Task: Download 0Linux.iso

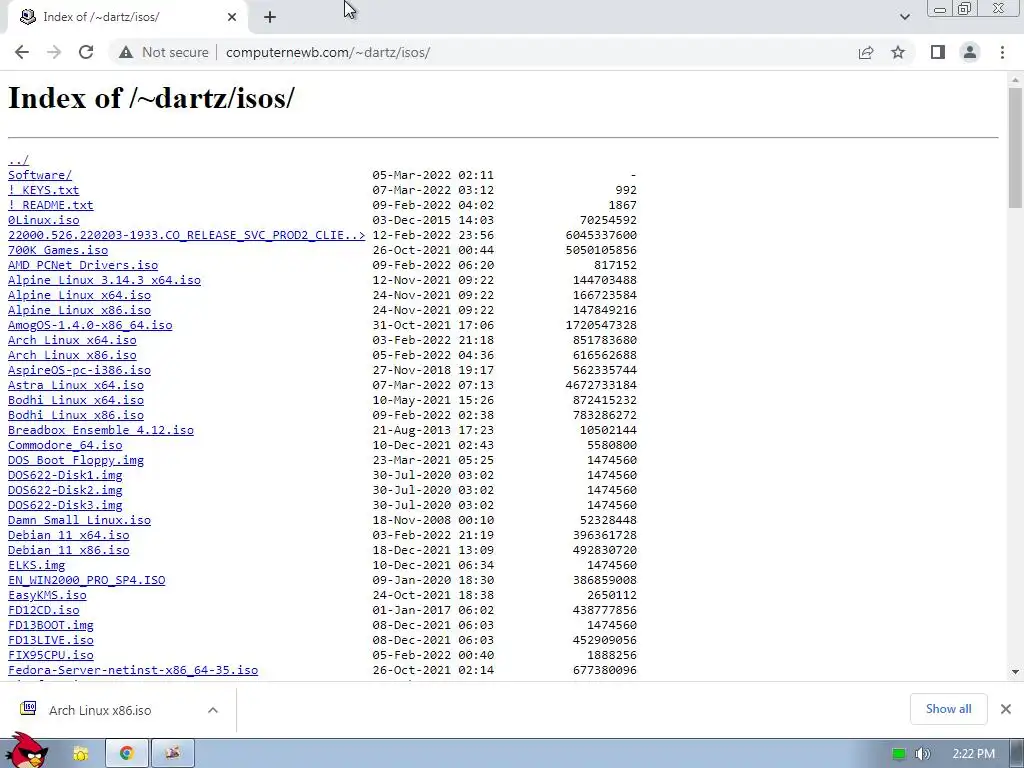Action: [x=43, y=220]
